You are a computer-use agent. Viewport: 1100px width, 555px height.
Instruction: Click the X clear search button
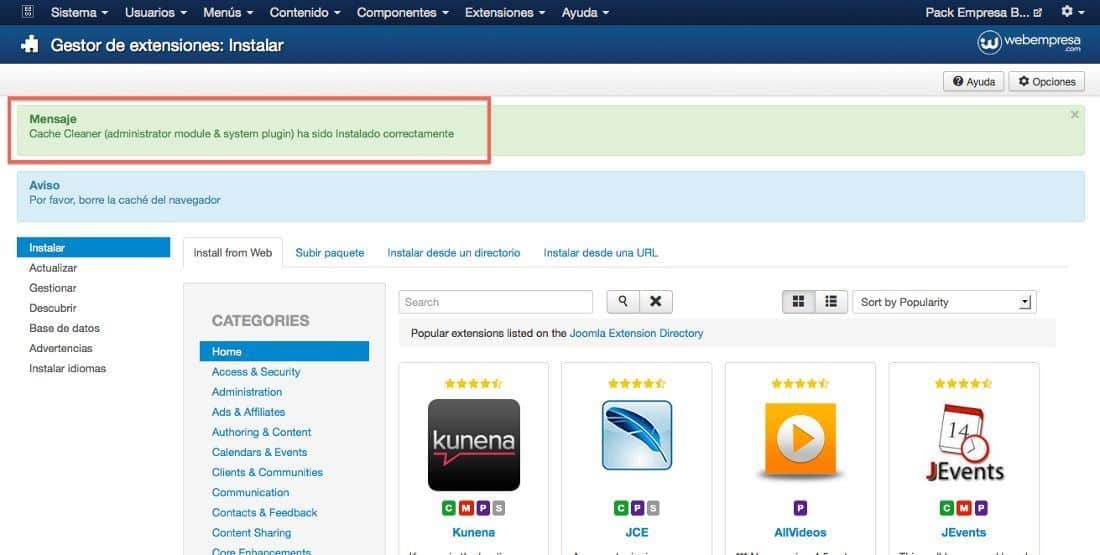pos(656,302)
